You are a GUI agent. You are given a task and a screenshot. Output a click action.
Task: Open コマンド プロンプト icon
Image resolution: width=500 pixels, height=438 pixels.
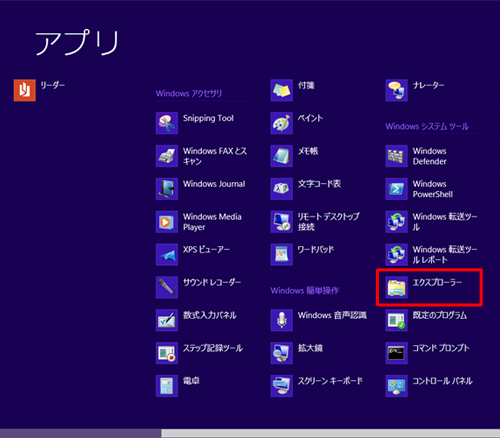[396, 353]
